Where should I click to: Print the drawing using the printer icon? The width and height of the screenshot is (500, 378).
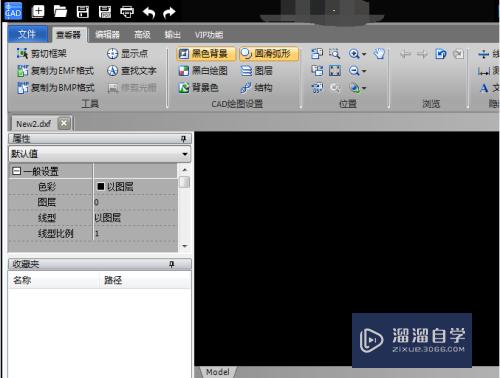coord(127,12)
